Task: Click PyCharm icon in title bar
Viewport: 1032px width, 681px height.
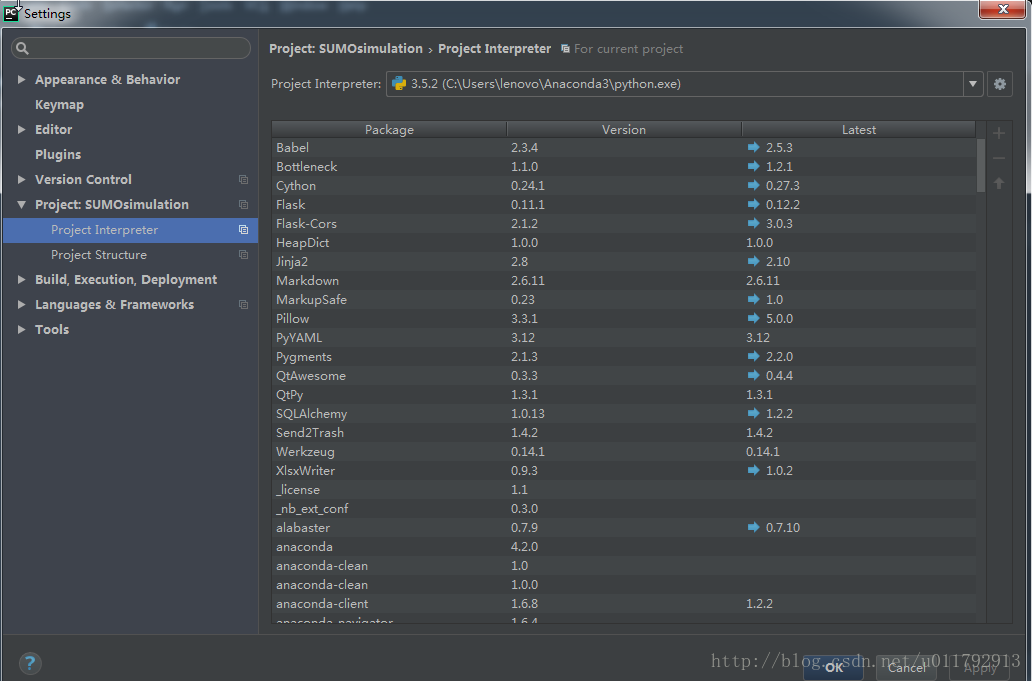Action: tap(11, 13)
